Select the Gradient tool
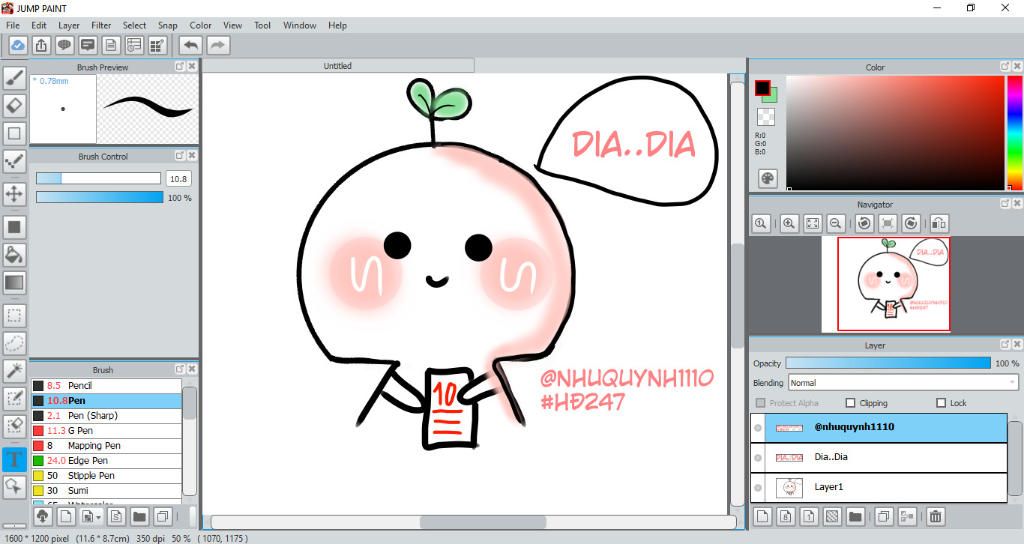Screen dimensions: 1024x544 click(14, 283)
